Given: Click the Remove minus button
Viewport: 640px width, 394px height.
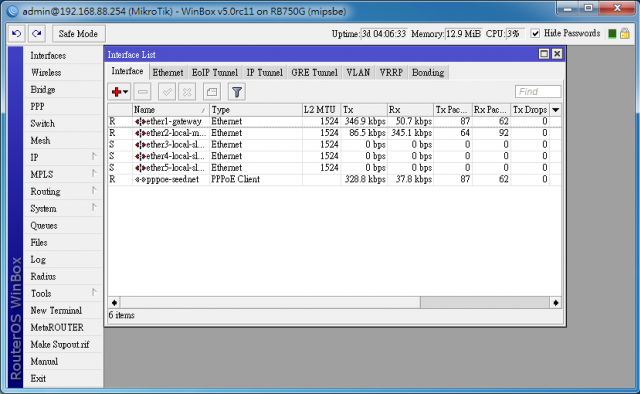Looking at the screenshot, I should pos(142,92).
